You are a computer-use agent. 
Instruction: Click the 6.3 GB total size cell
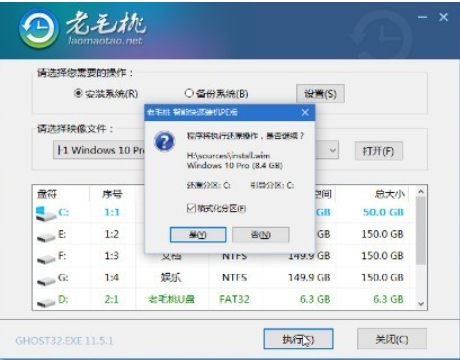388,299
